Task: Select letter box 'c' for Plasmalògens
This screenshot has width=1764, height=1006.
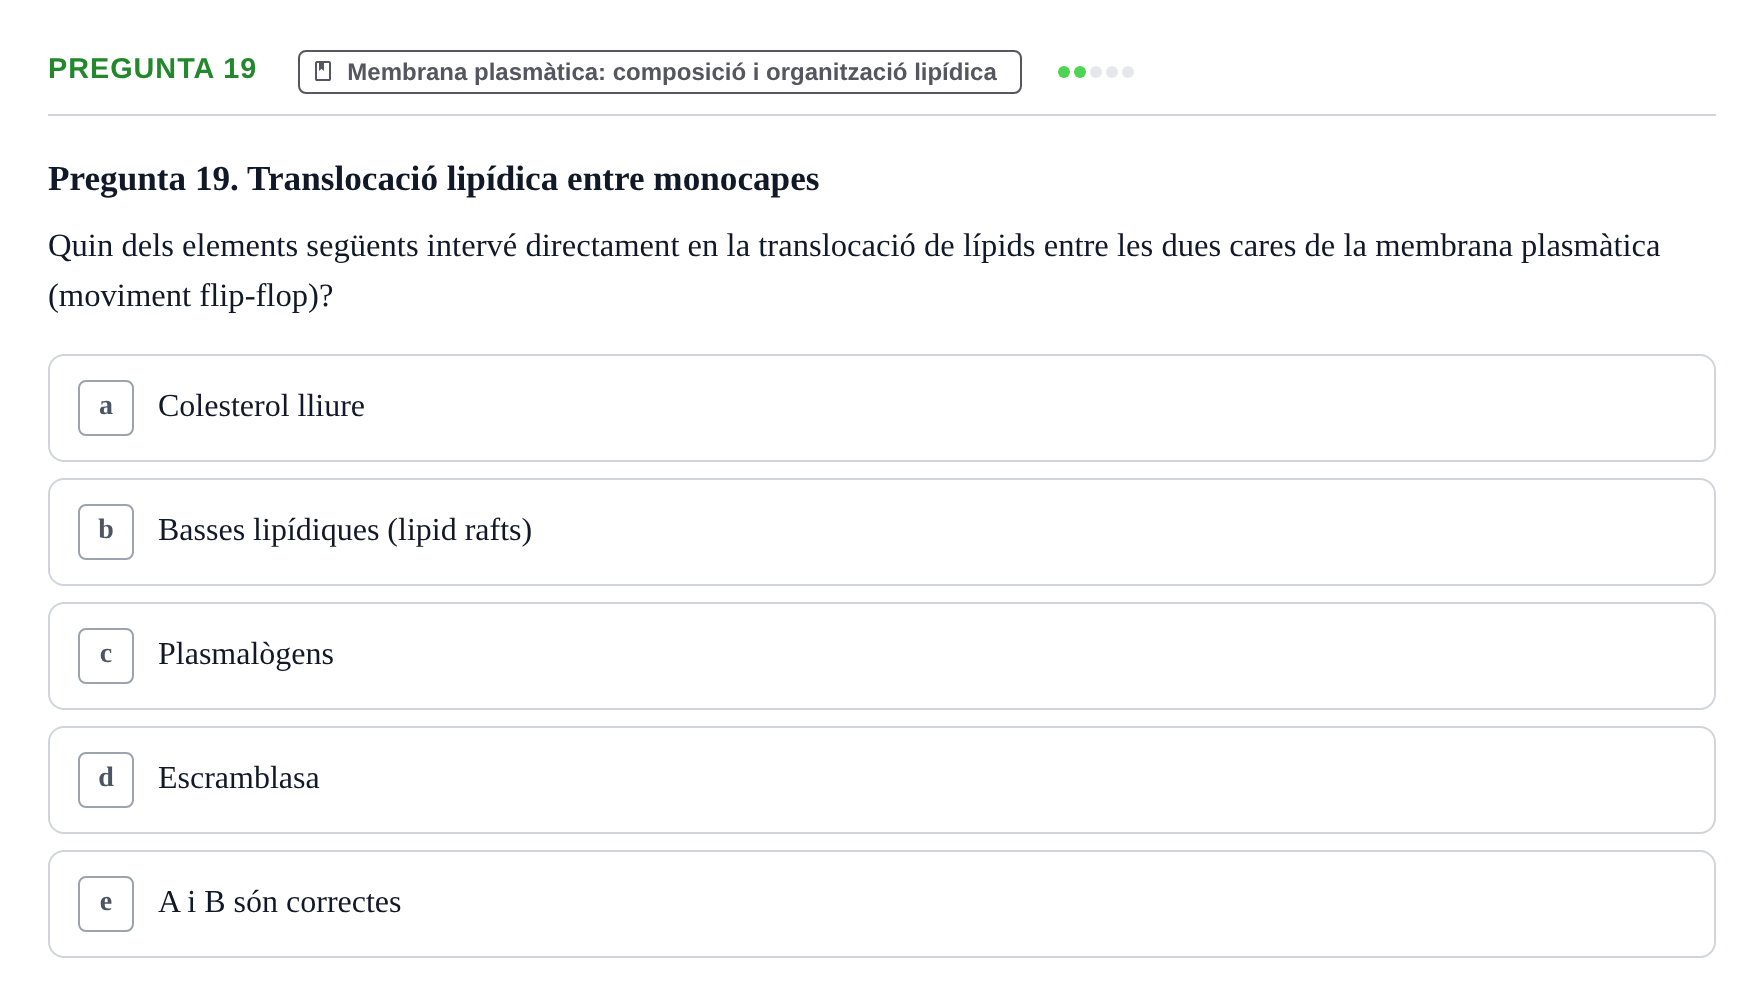Action: 106,656
